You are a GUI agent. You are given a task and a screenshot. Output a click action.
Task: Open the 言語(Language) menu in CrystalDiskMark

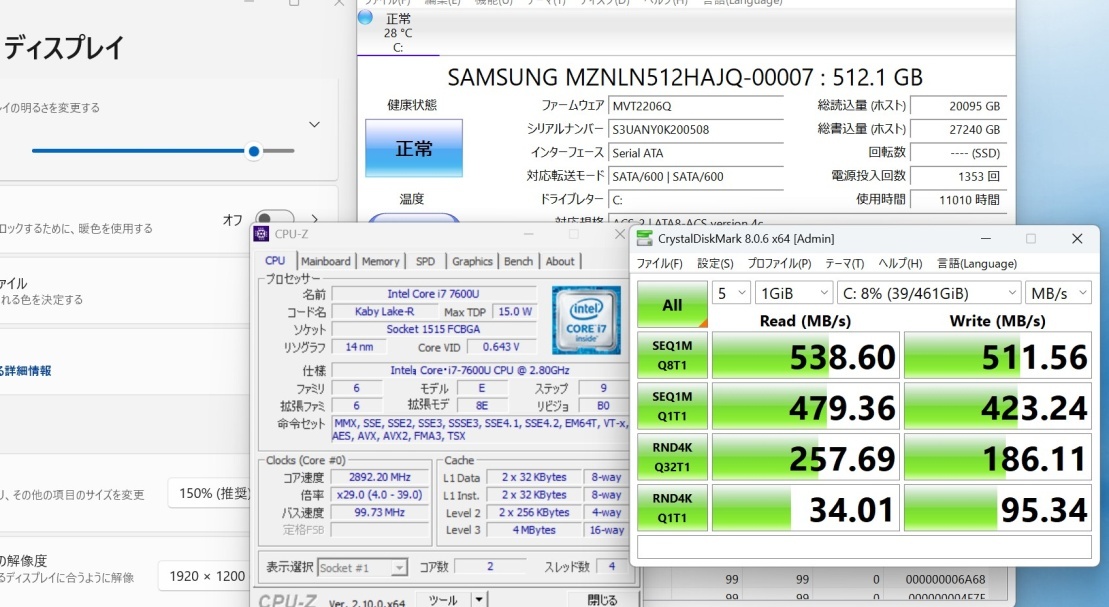point(977,263)
